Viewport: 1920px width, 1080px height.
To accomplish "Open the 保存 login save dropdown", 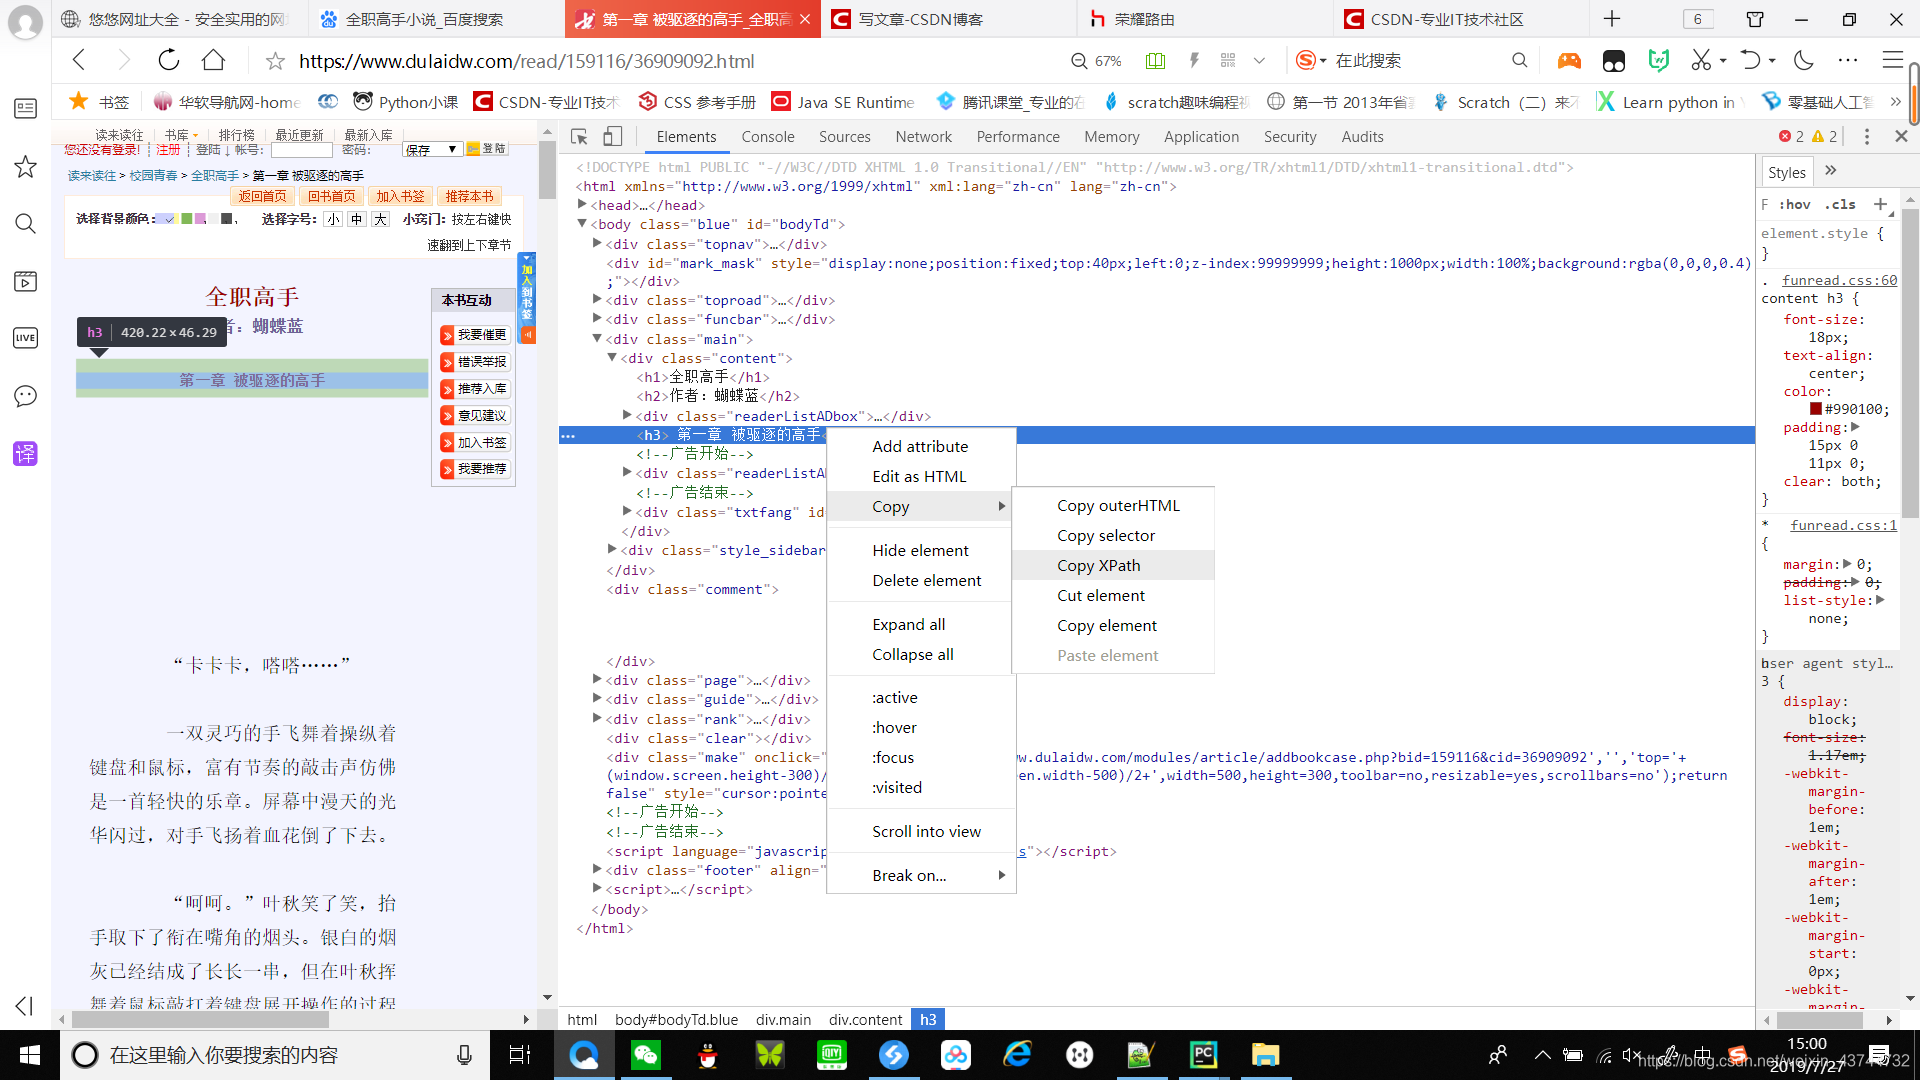I will (x=432, y=149).
